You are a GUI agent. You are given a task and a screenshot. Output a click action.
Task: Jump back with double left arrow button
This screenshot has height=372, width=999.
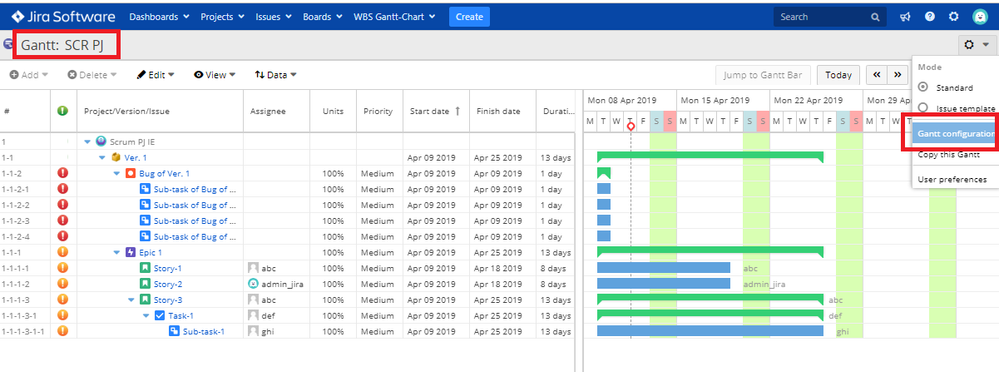pyautogui.click(x=877, y=75)
